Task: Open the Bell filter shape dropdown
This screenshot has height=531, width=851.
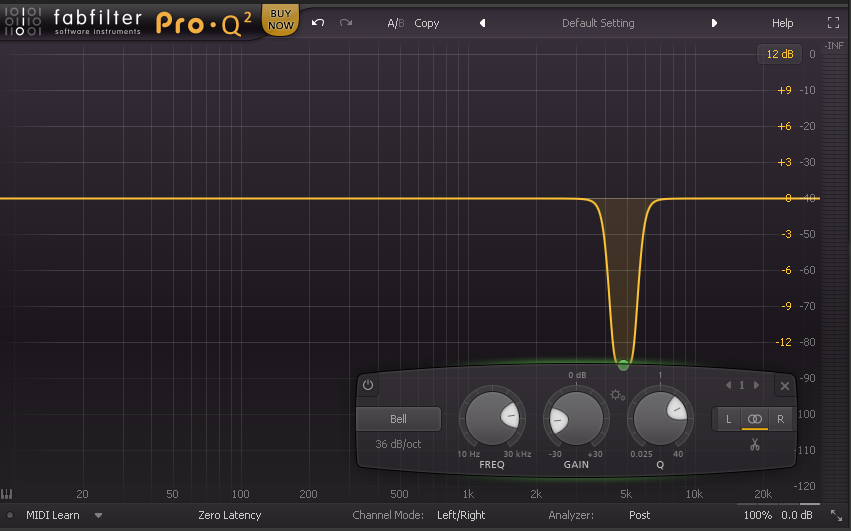Action: click(398, 419)
